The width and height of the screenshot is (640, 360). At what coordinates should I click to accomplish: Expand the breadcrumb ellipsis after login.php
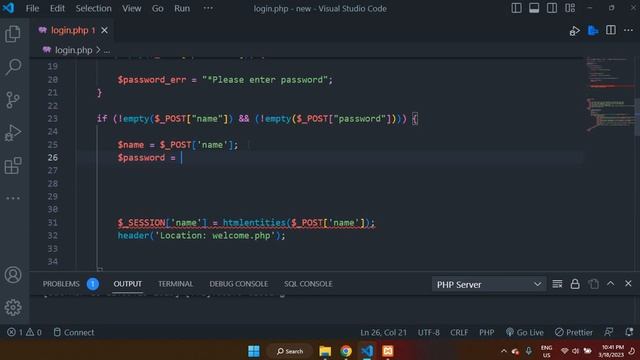(107, 51)
